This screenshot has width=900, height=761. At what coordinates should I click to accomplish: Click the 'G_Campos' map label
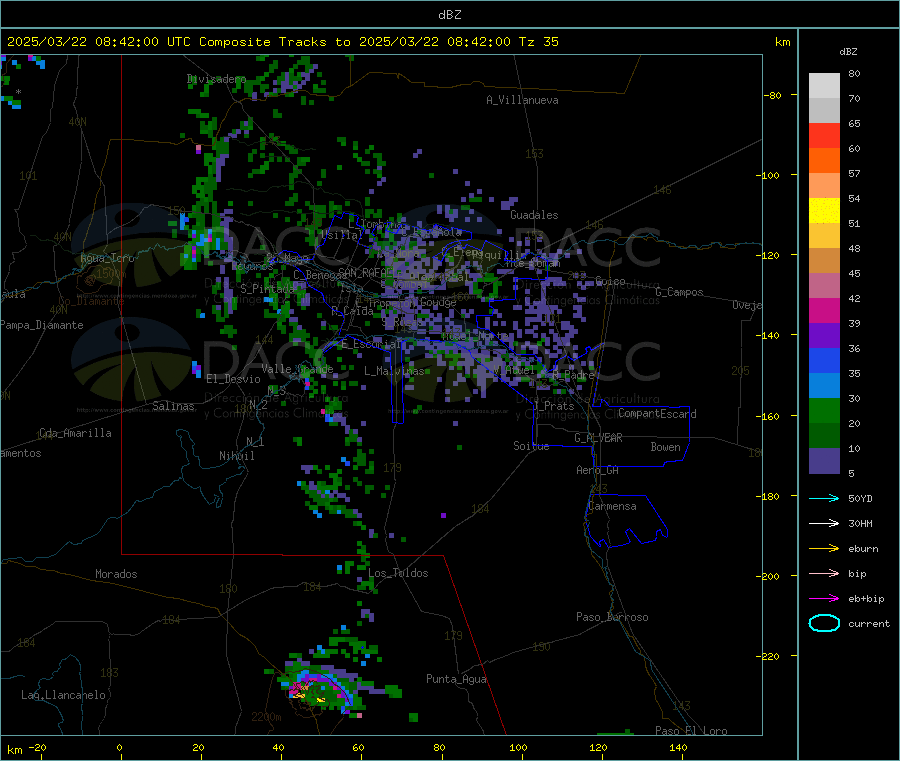click(679, 292)
